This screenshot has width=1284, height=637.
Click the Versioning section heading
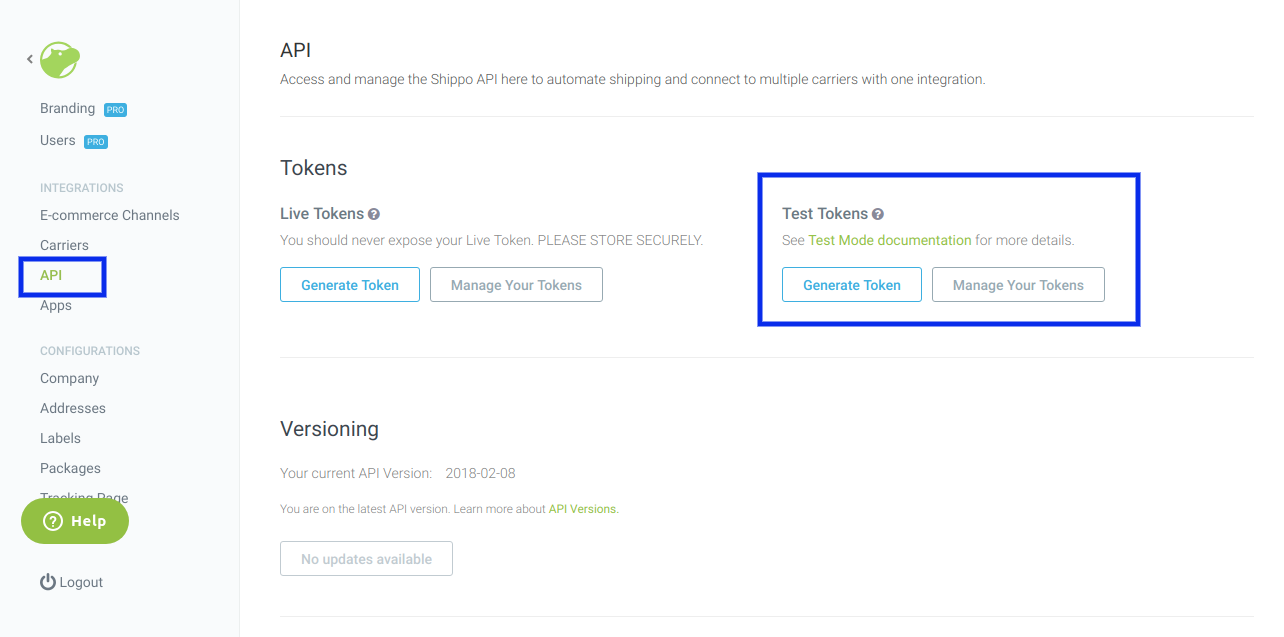329,429
